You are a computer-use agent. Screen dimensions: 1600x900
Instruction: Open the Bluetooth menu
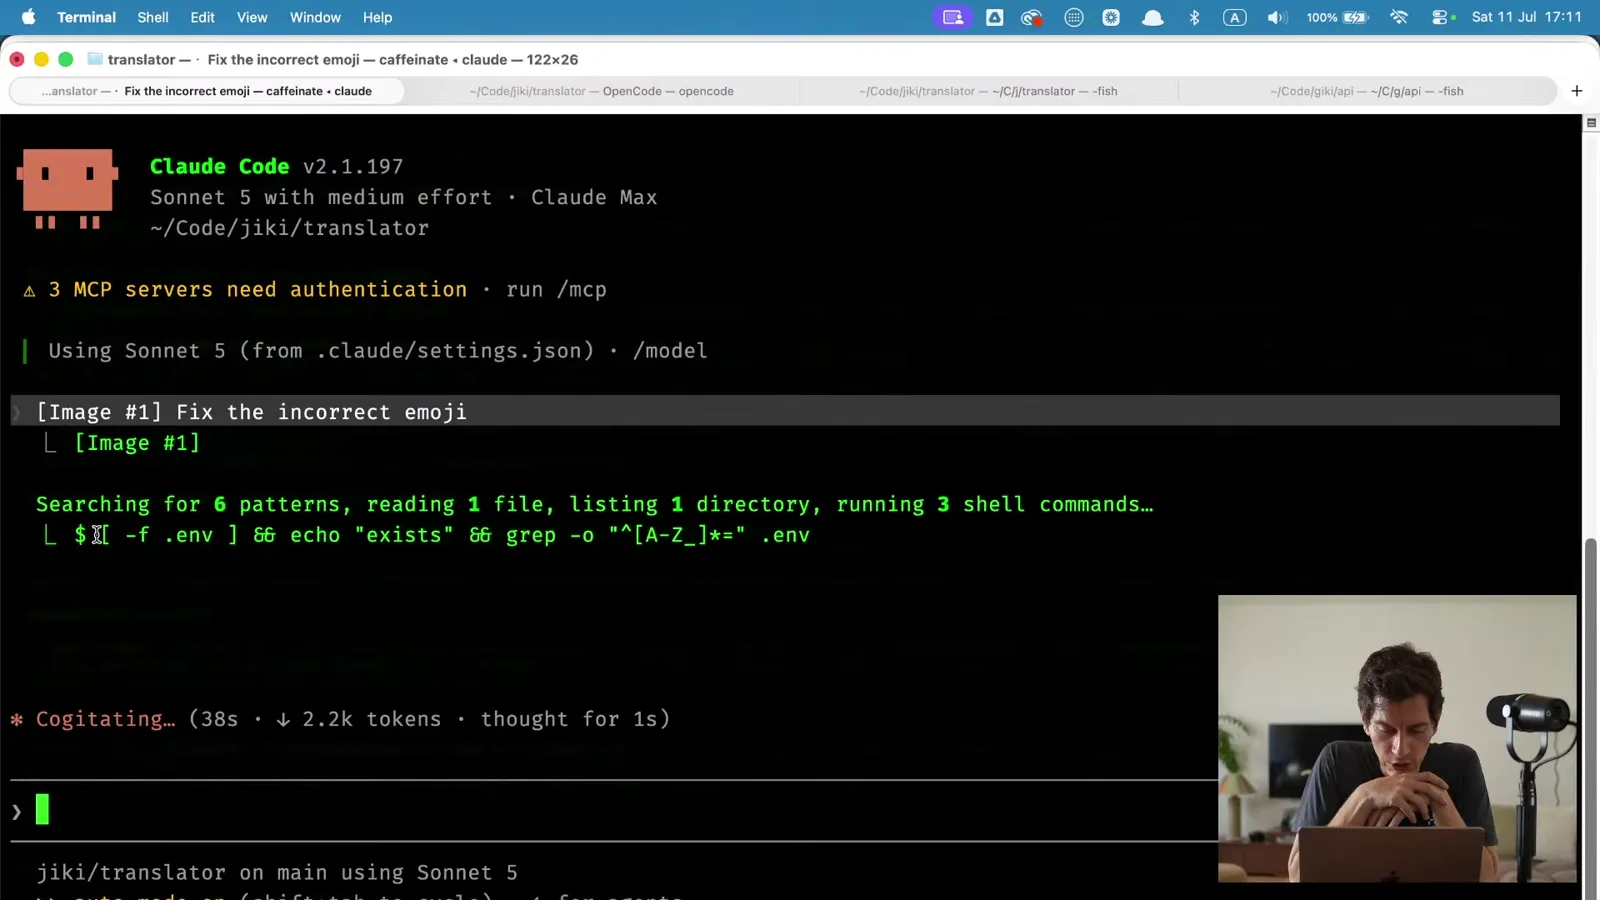(x=1194, y=17)
